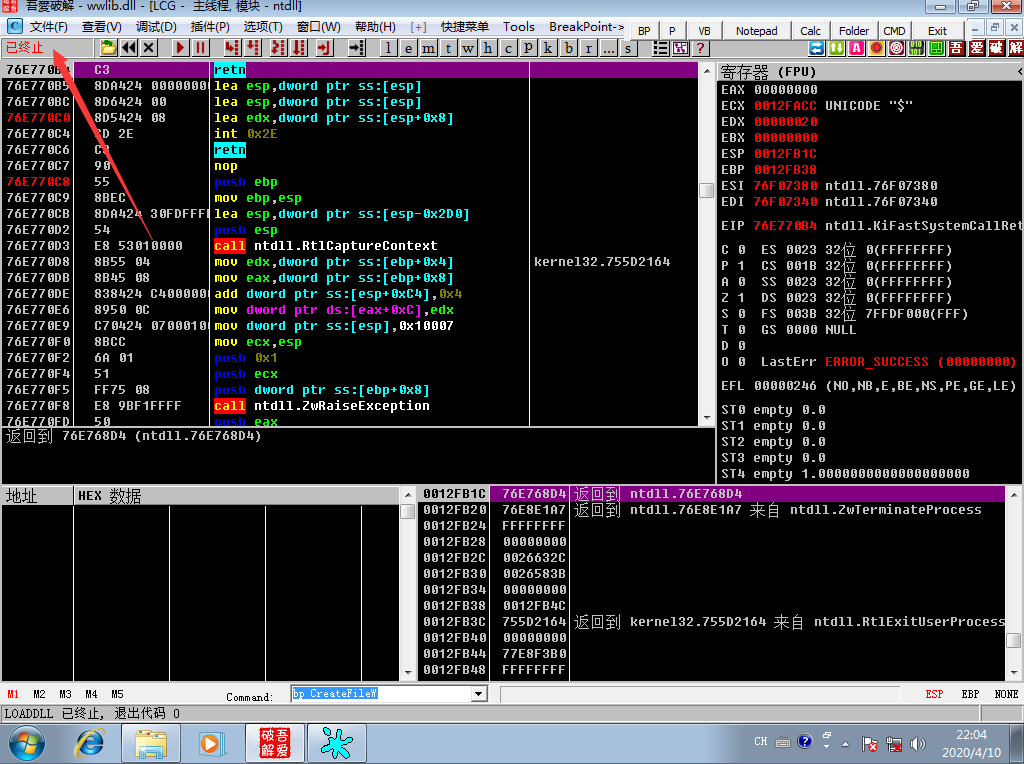
Task: Run the program with the red play icon
Action: point(180,48)
